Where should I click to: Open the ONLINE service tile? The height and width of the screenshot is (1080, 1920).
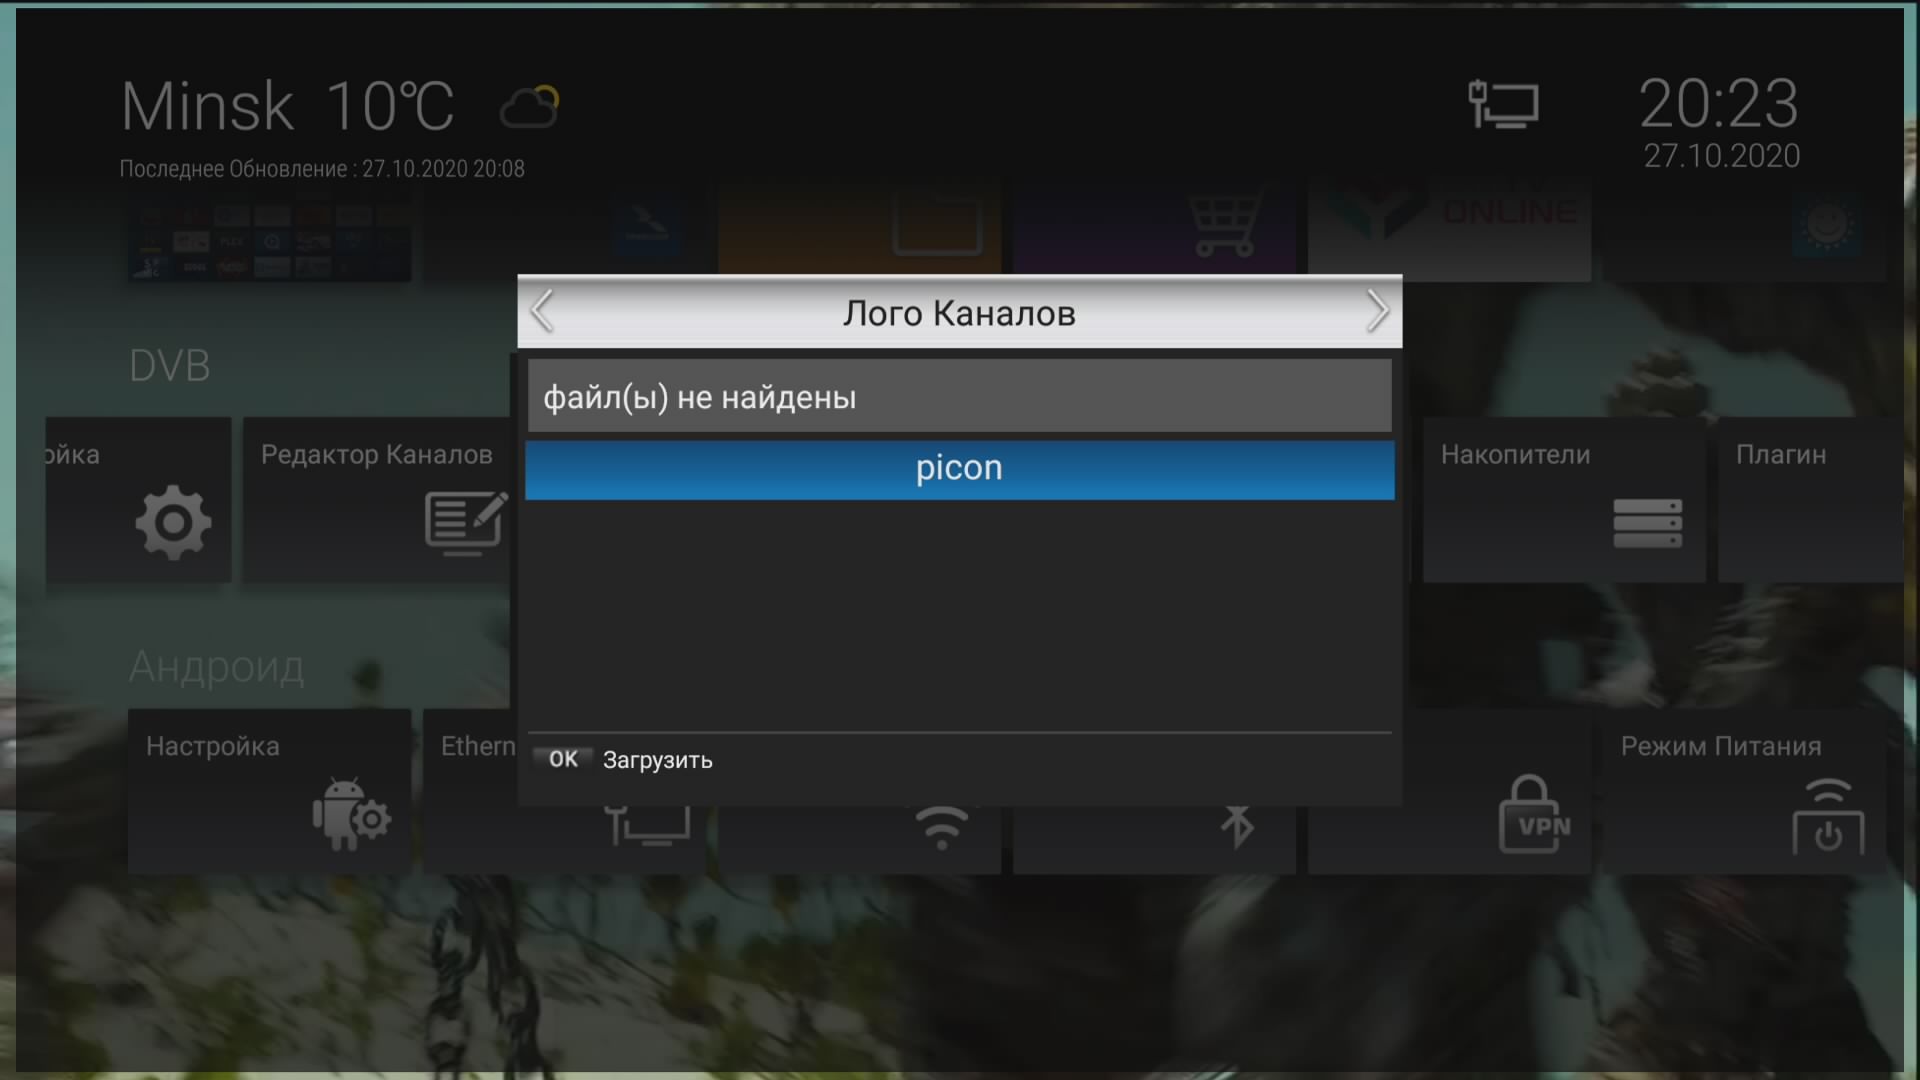(x=1449, y=228)
